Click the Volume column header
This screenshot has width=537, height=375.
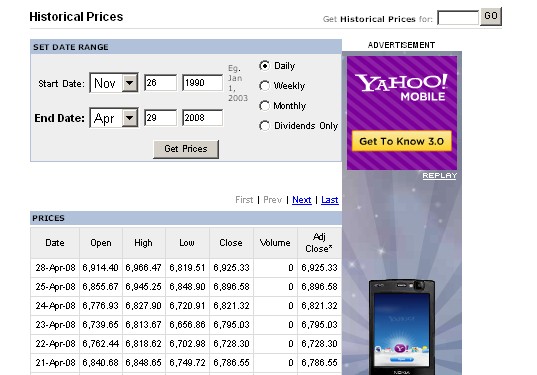275,243
